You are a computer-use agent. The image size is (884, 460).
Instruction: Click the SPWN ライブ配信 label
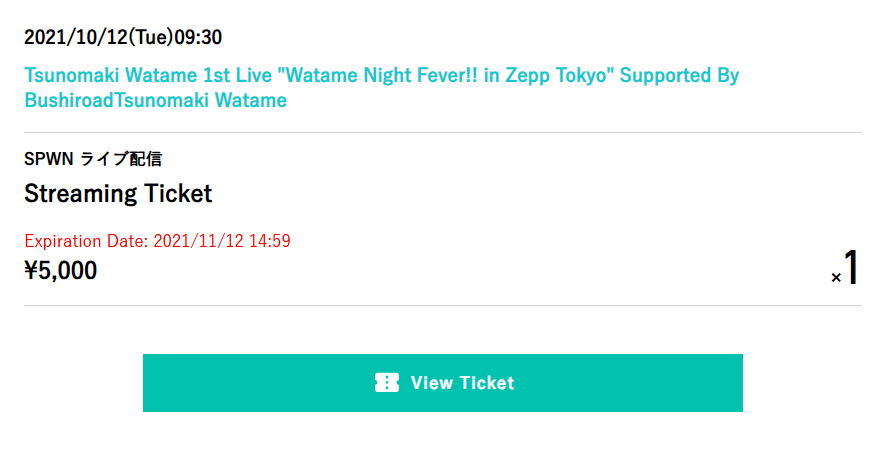click(x=93, y=159)
